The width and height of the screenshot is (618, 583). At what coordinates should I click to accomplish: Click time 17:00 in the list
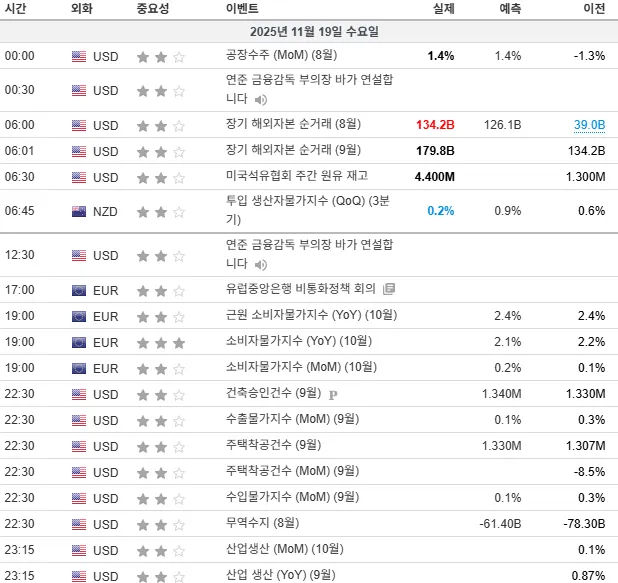click(19, 290)
